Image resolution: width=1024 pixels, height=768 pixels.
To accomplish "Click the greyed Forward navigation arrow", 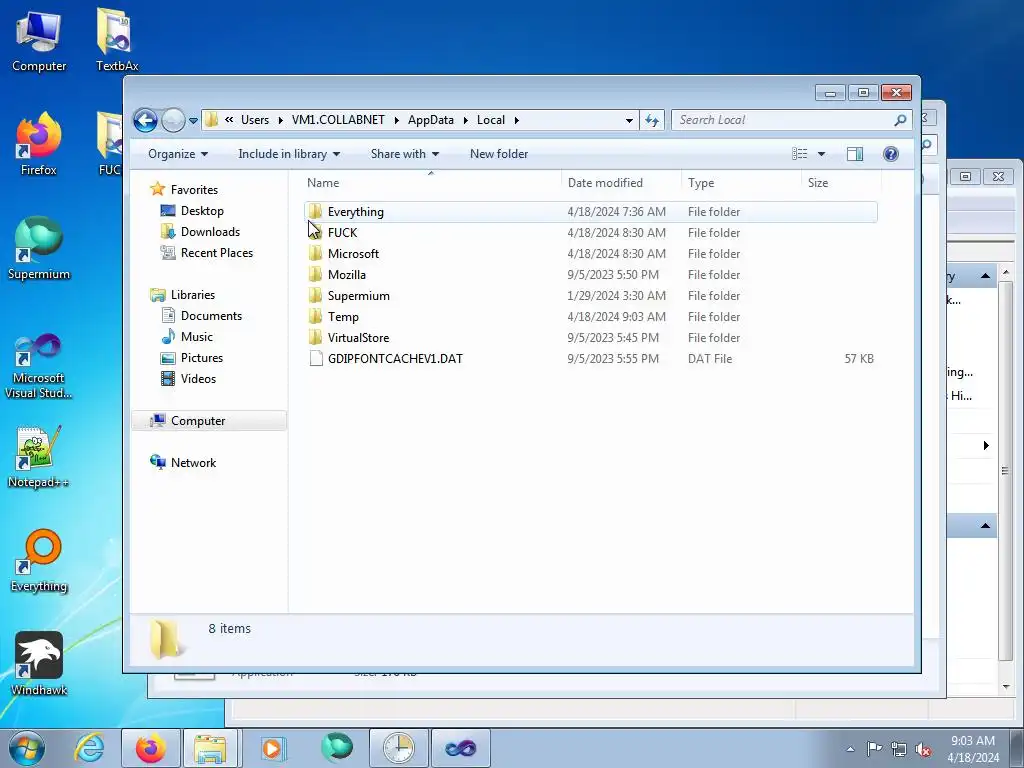I will click(x=173, y=120).
